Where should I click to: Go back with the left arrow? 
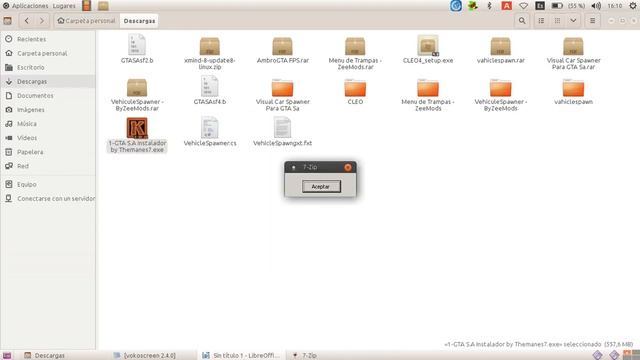(27, 21)
